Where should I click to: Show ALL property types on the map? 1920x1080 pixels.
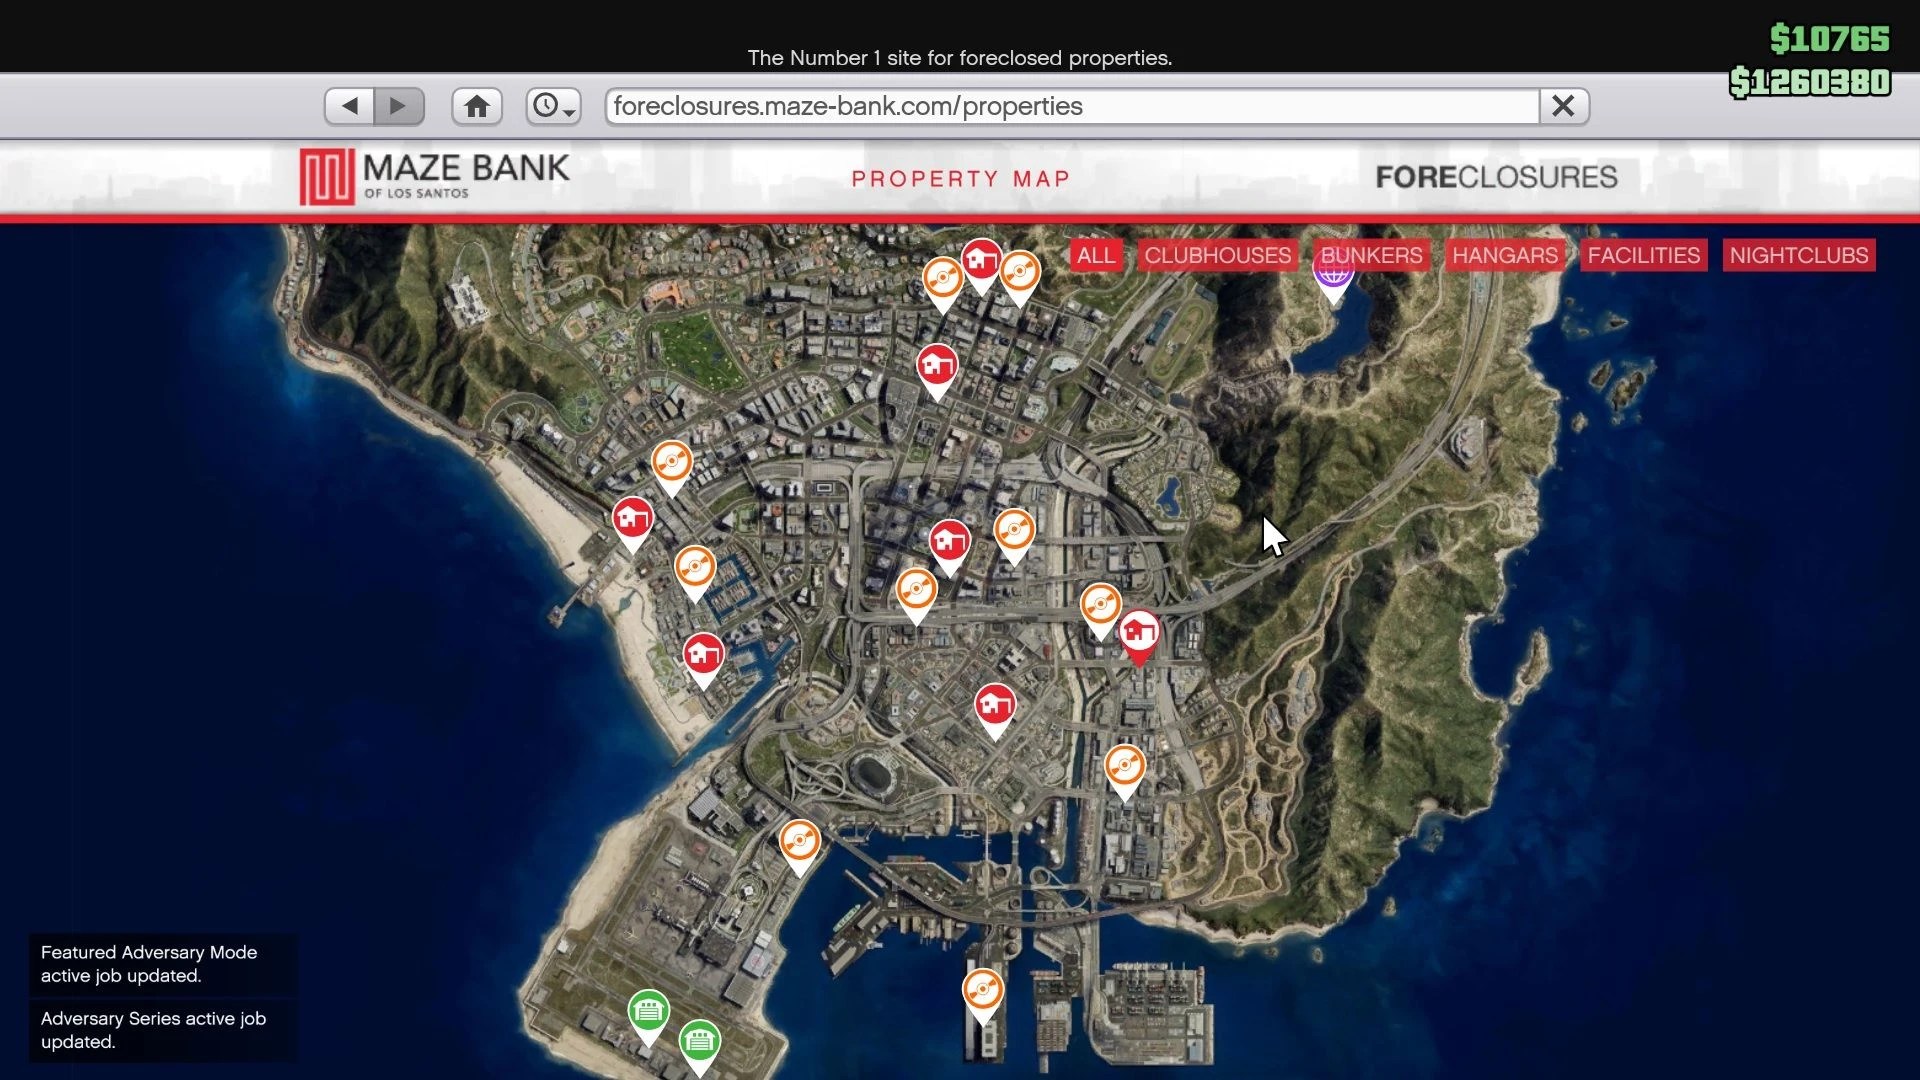coord(1096,255)
